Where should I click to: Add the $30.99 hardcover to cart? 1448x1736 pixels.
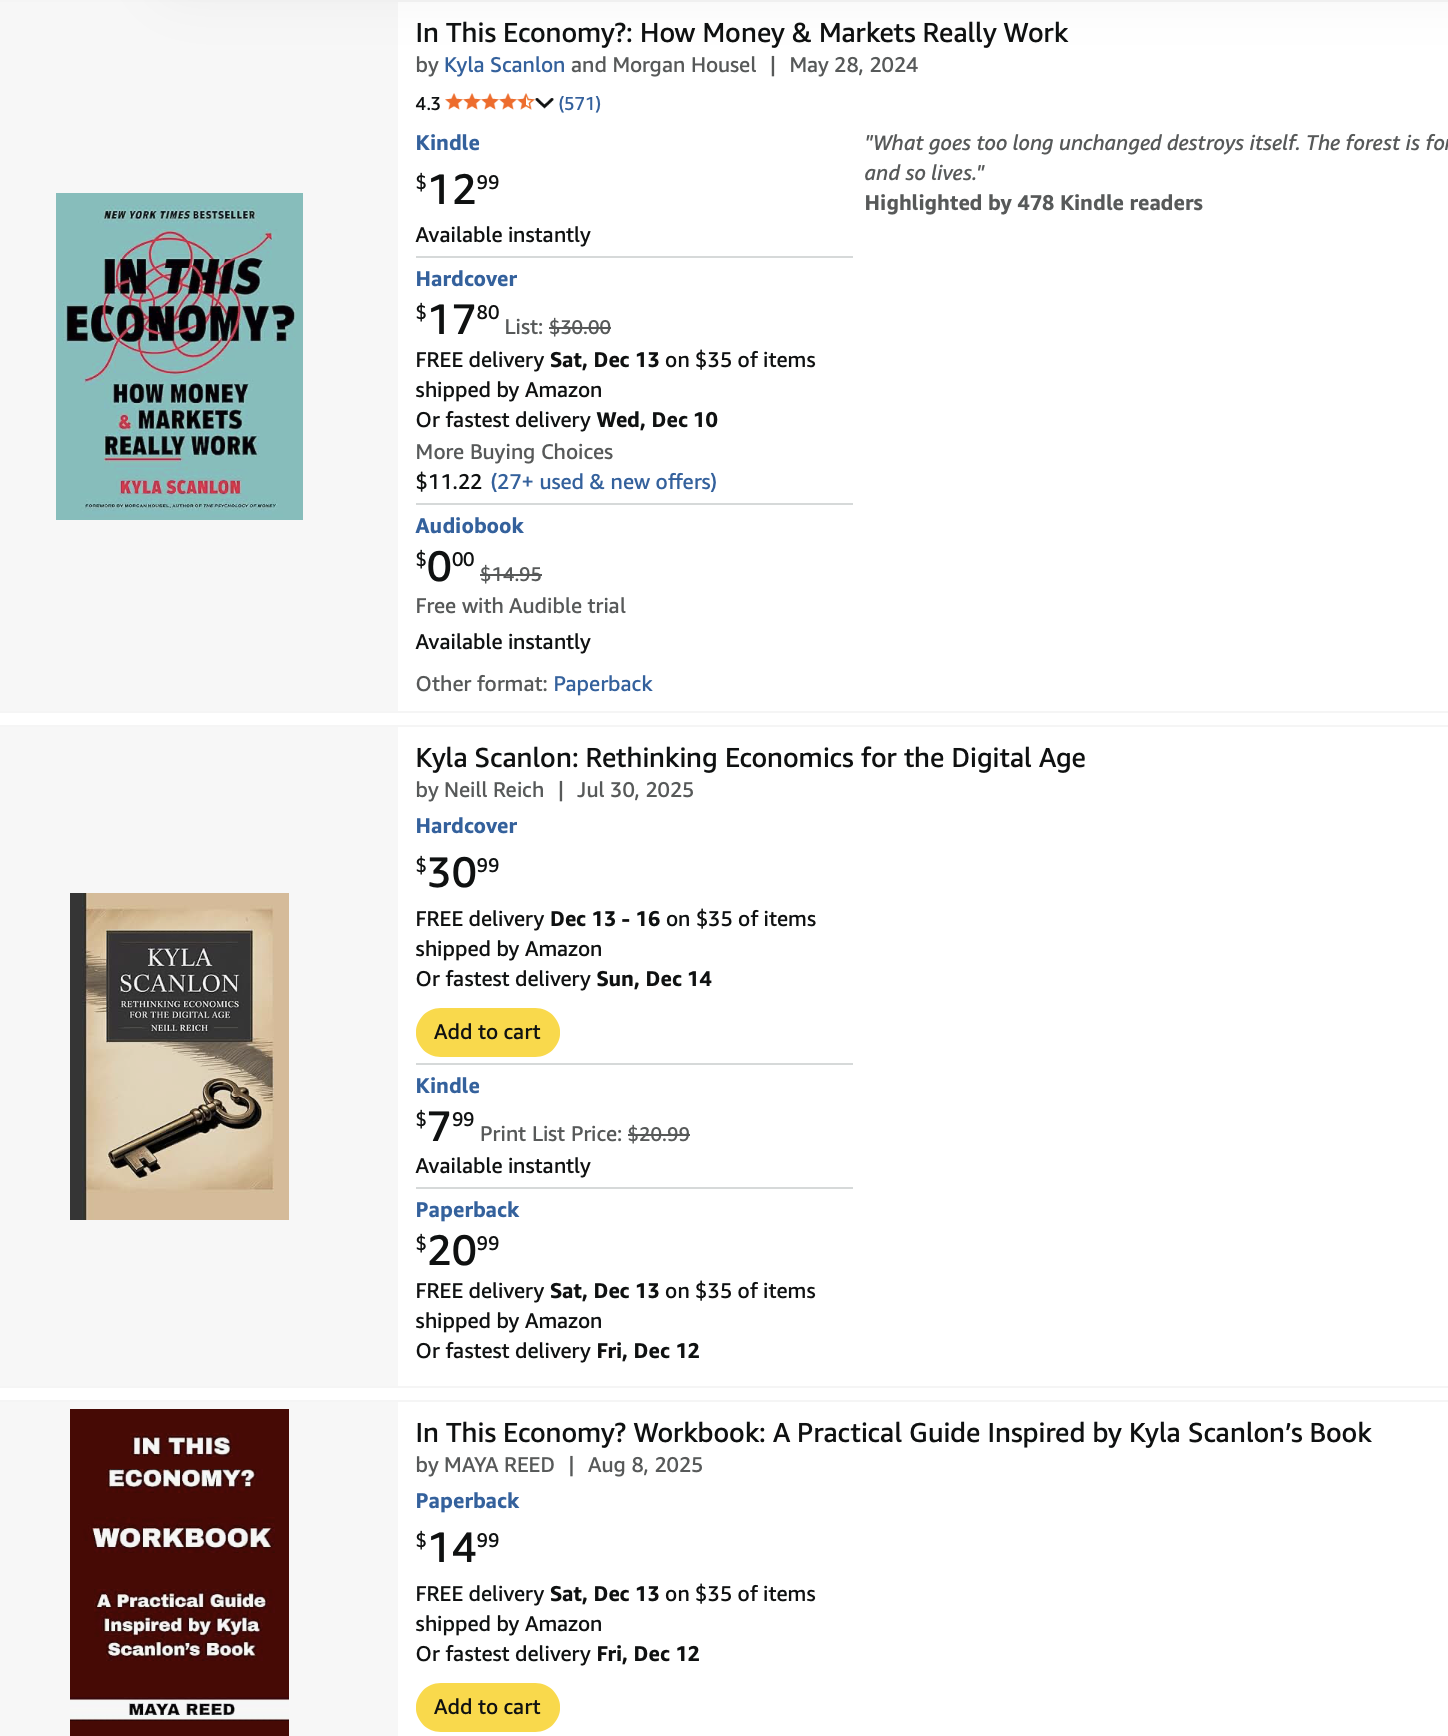click(487, 1032)
